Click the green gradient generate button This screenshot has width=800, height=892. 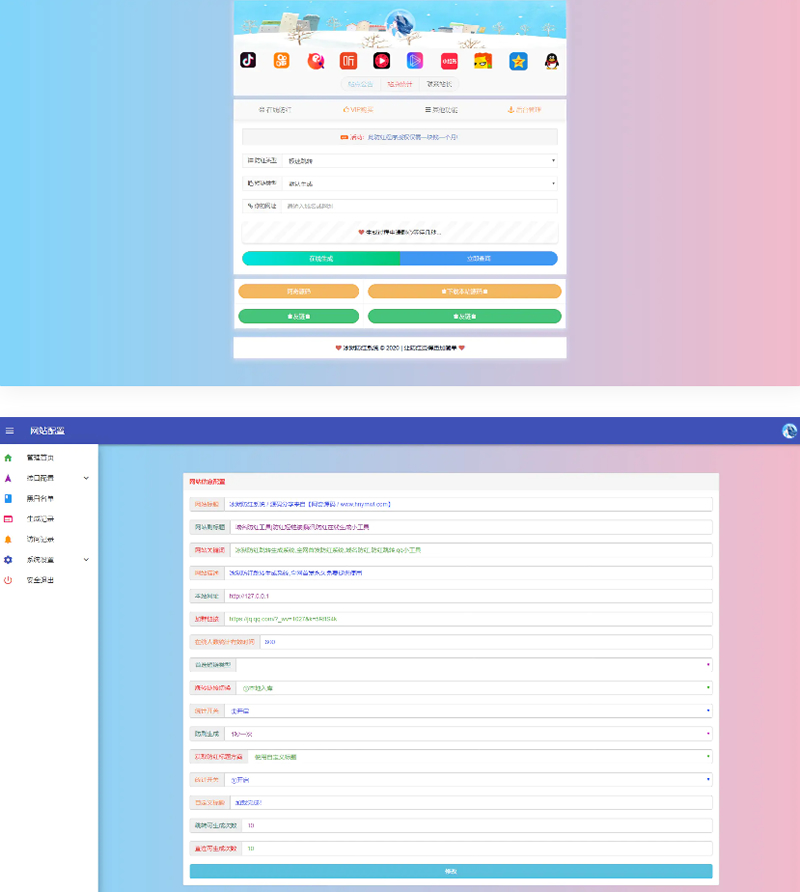pyautogui.click(x=320, y=258)
